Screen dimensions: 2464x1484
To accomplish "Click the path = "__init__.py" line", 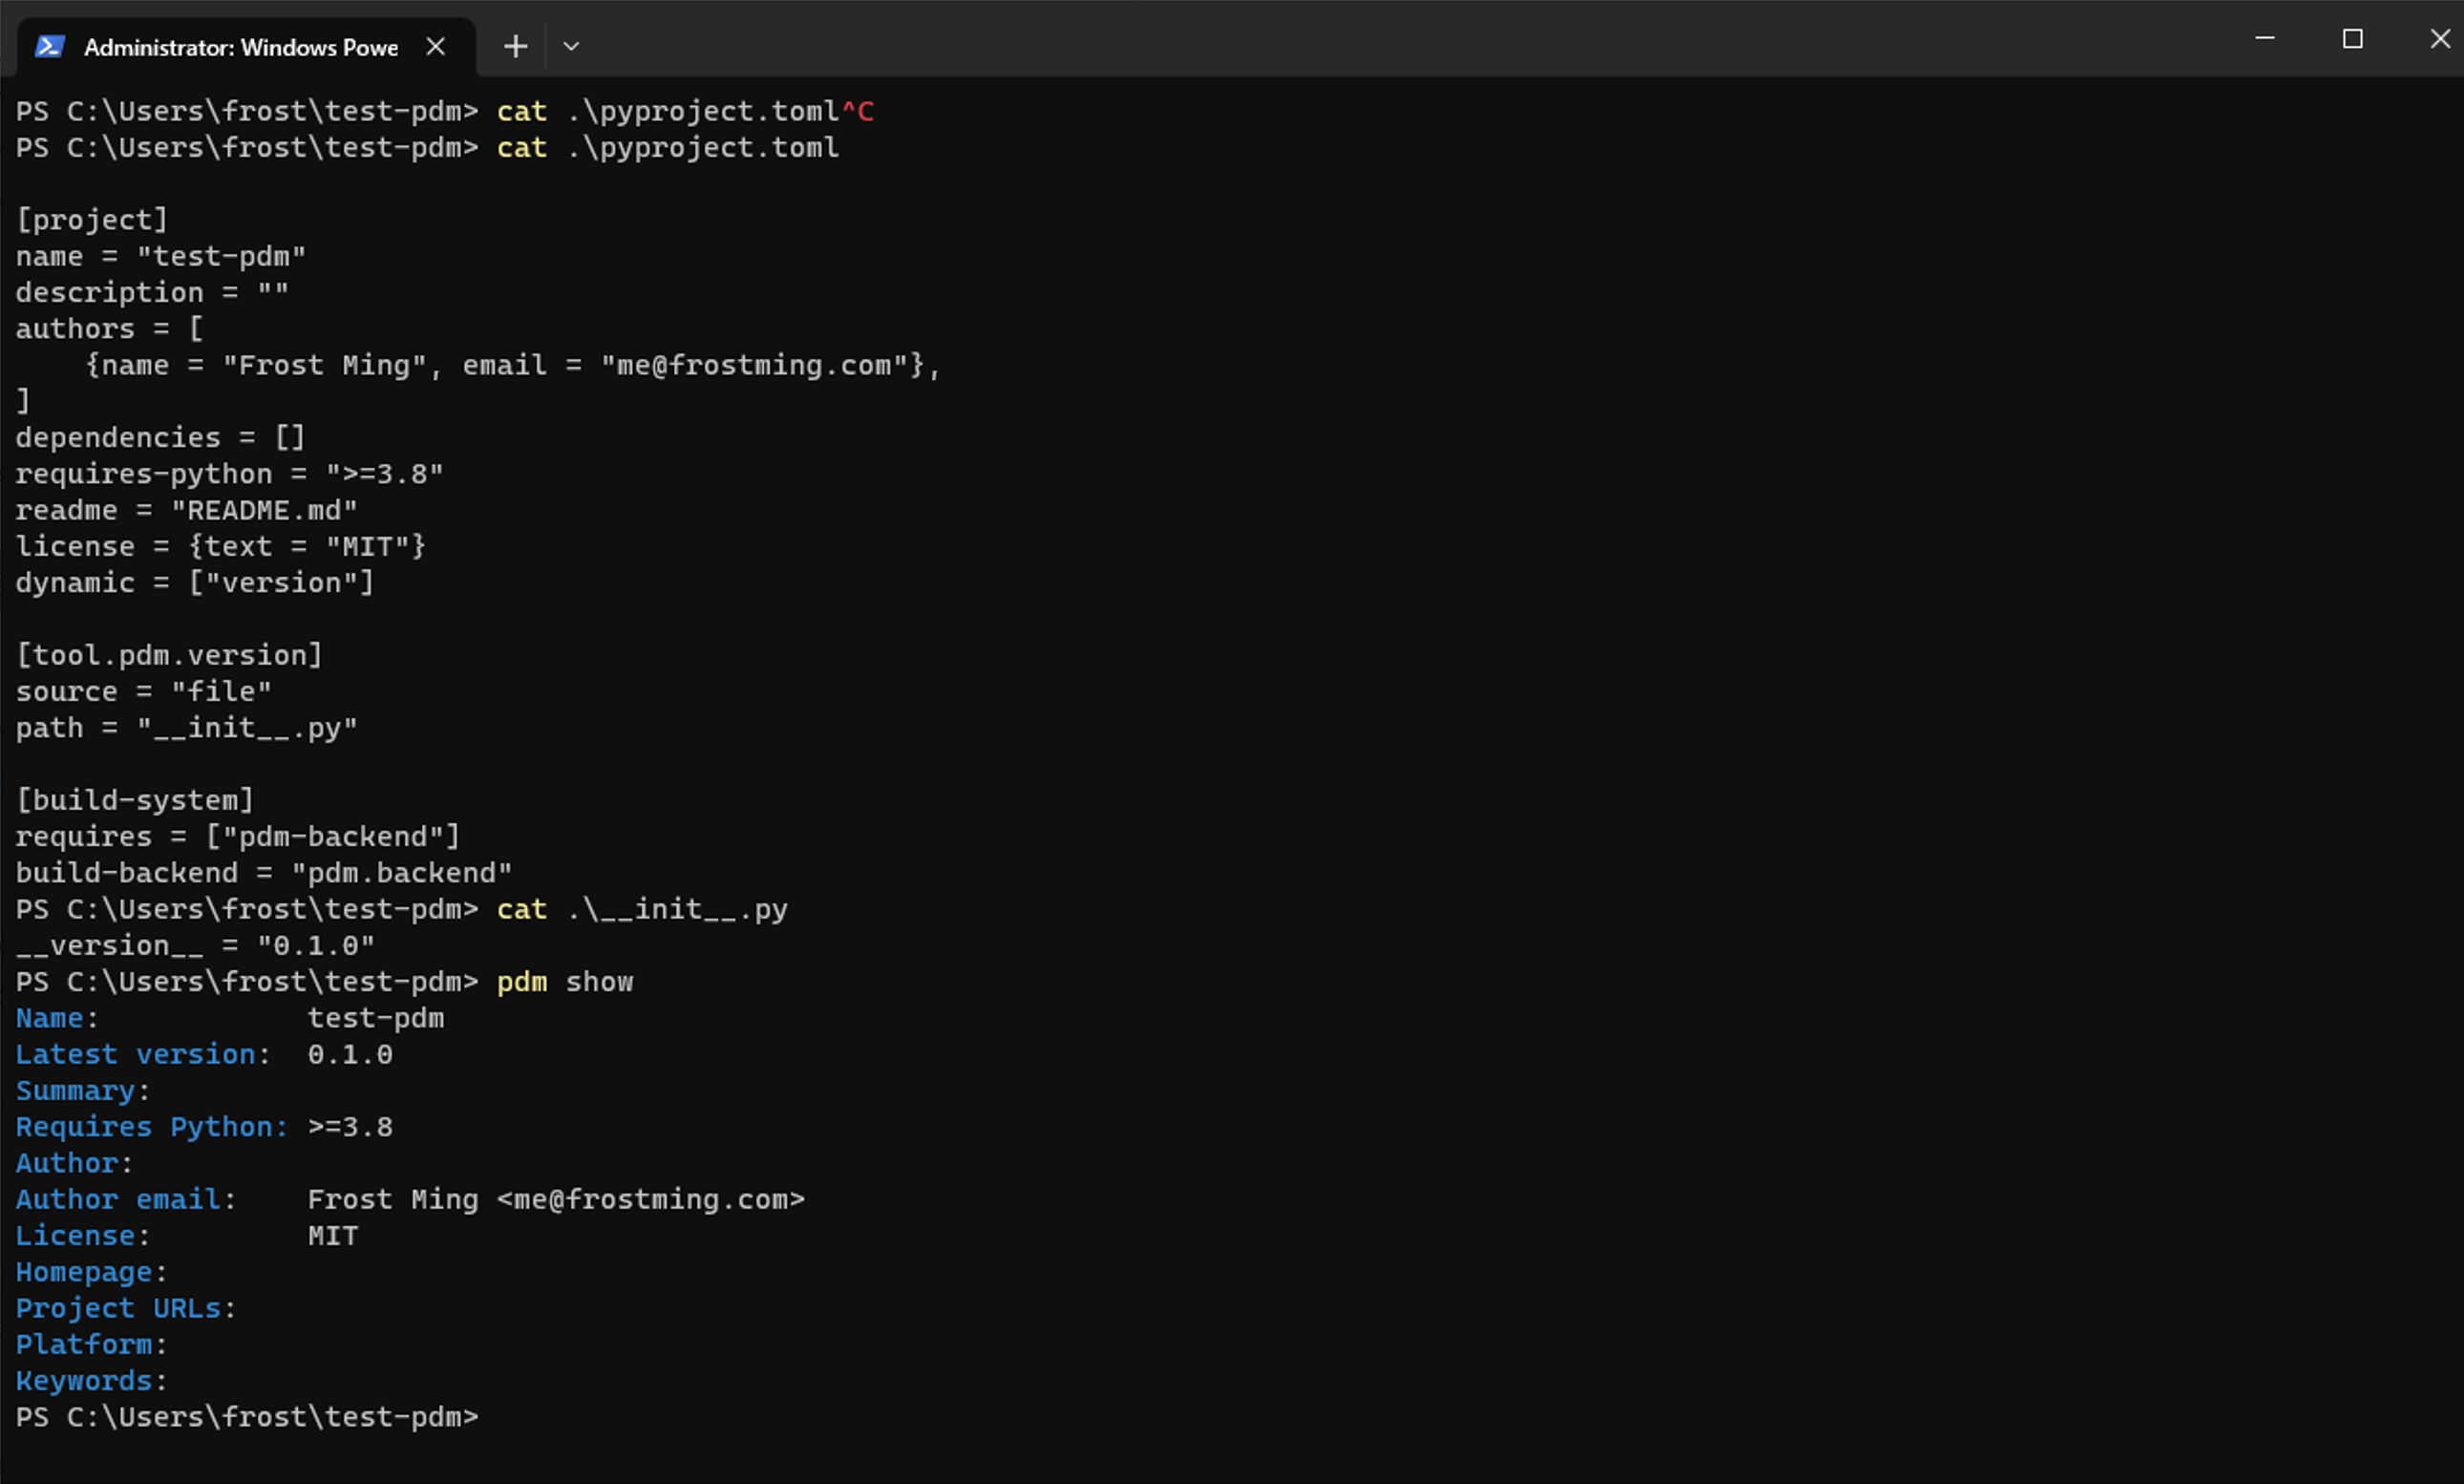I will 186,727.
